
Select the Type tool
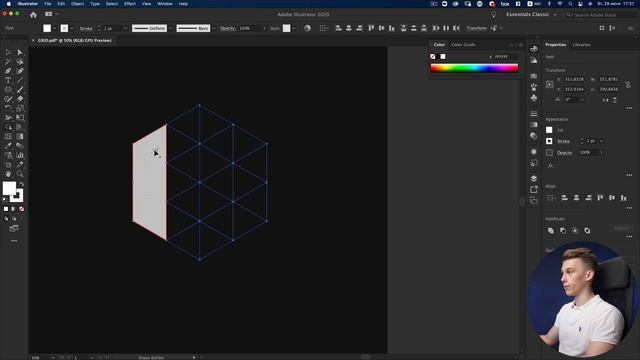(x=8, y=80)
